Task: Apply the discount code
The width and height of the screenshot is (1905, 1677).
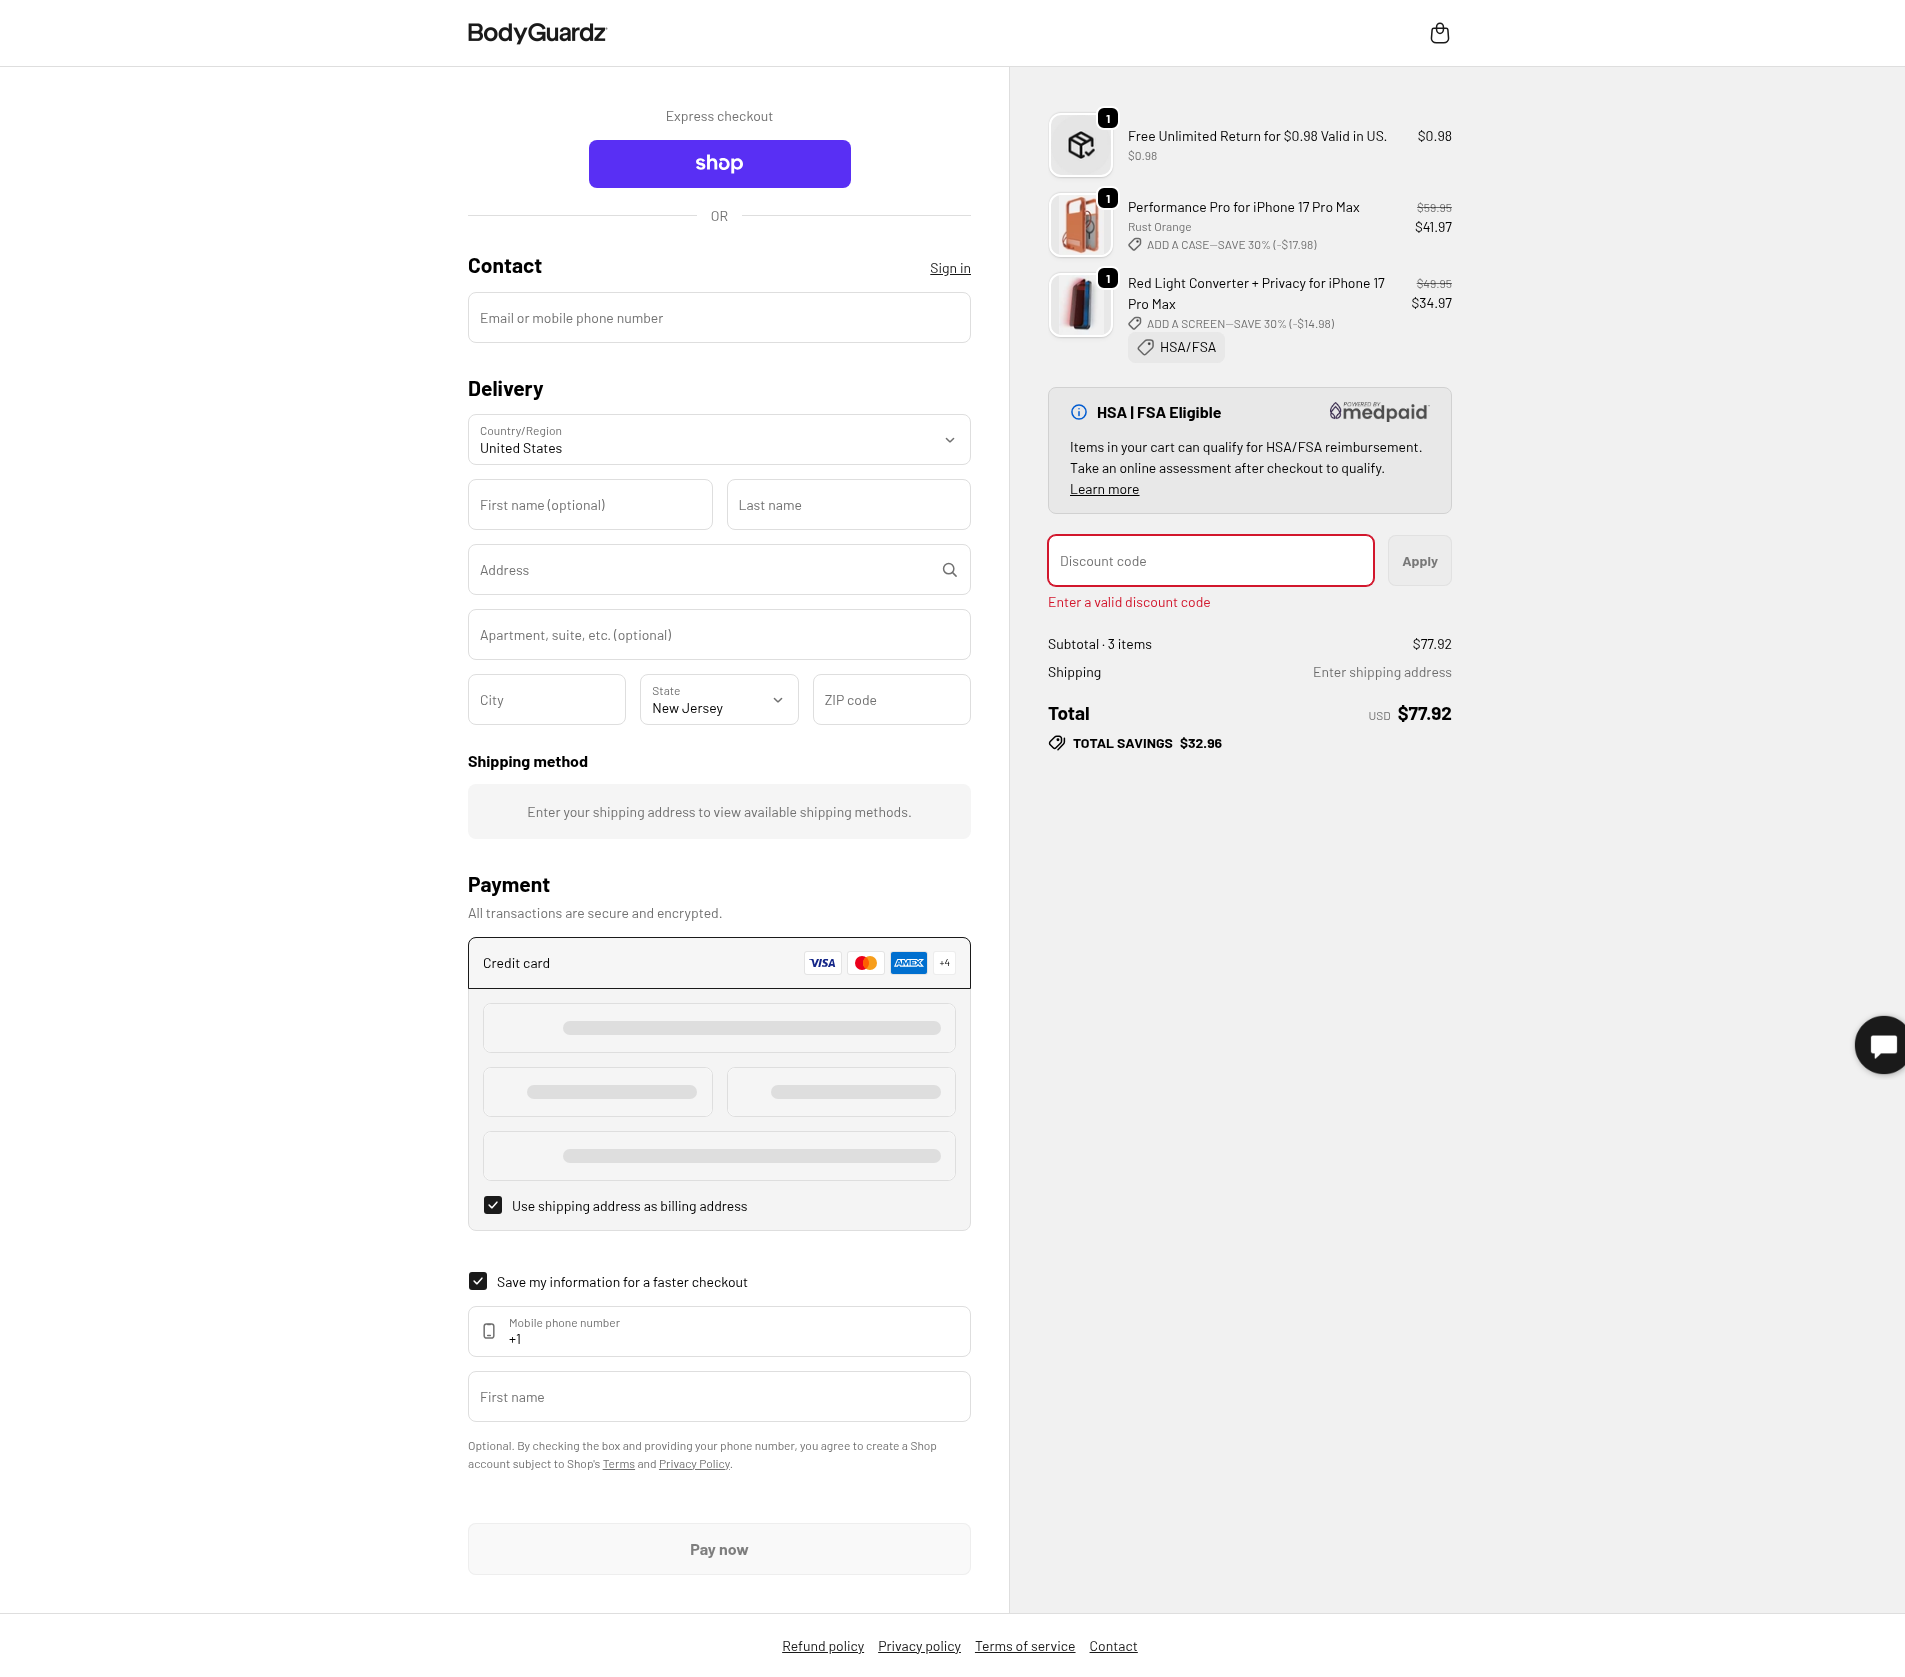Action: 1419,561
